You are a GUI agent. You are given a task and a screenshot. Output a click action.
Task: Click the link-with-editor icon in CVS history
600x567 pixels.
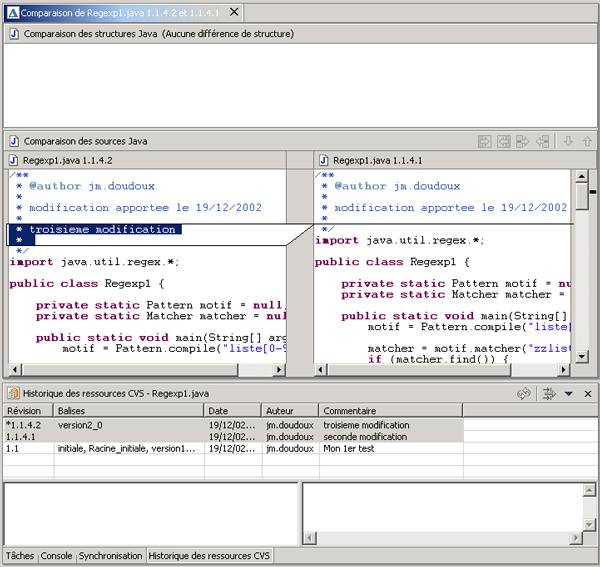(x=548, y=394)
